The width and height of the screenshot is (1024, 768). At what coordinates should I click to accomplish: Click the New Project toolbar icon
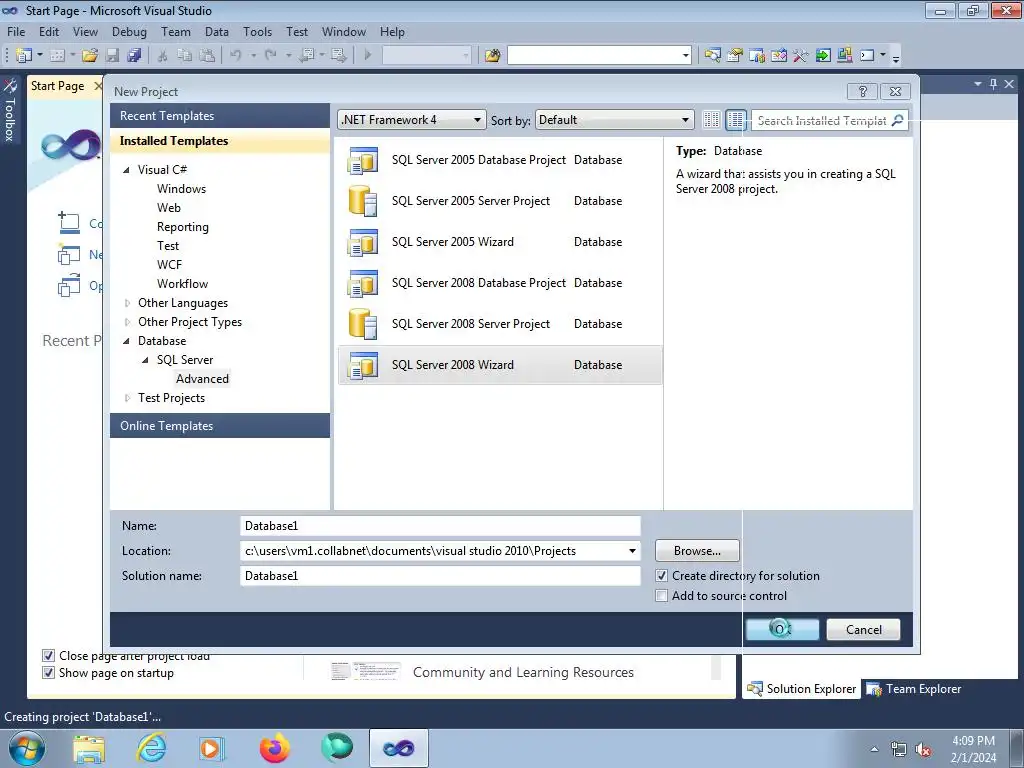(x=24, y=56)
